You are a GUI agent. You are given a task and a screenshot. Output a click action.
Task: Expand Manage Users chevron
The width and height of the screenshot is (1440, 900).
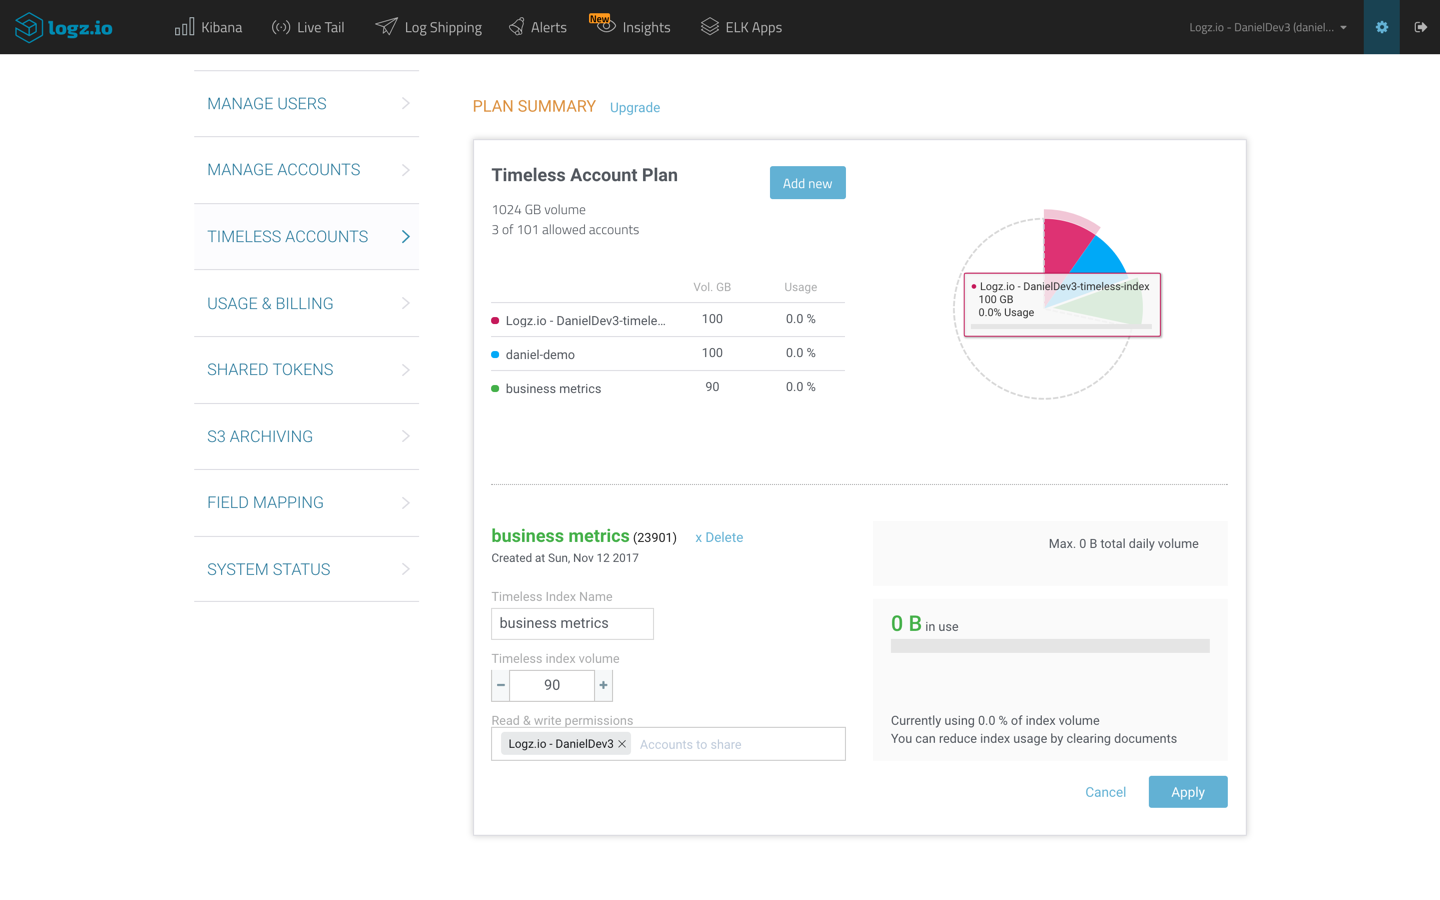click(406, 104)
